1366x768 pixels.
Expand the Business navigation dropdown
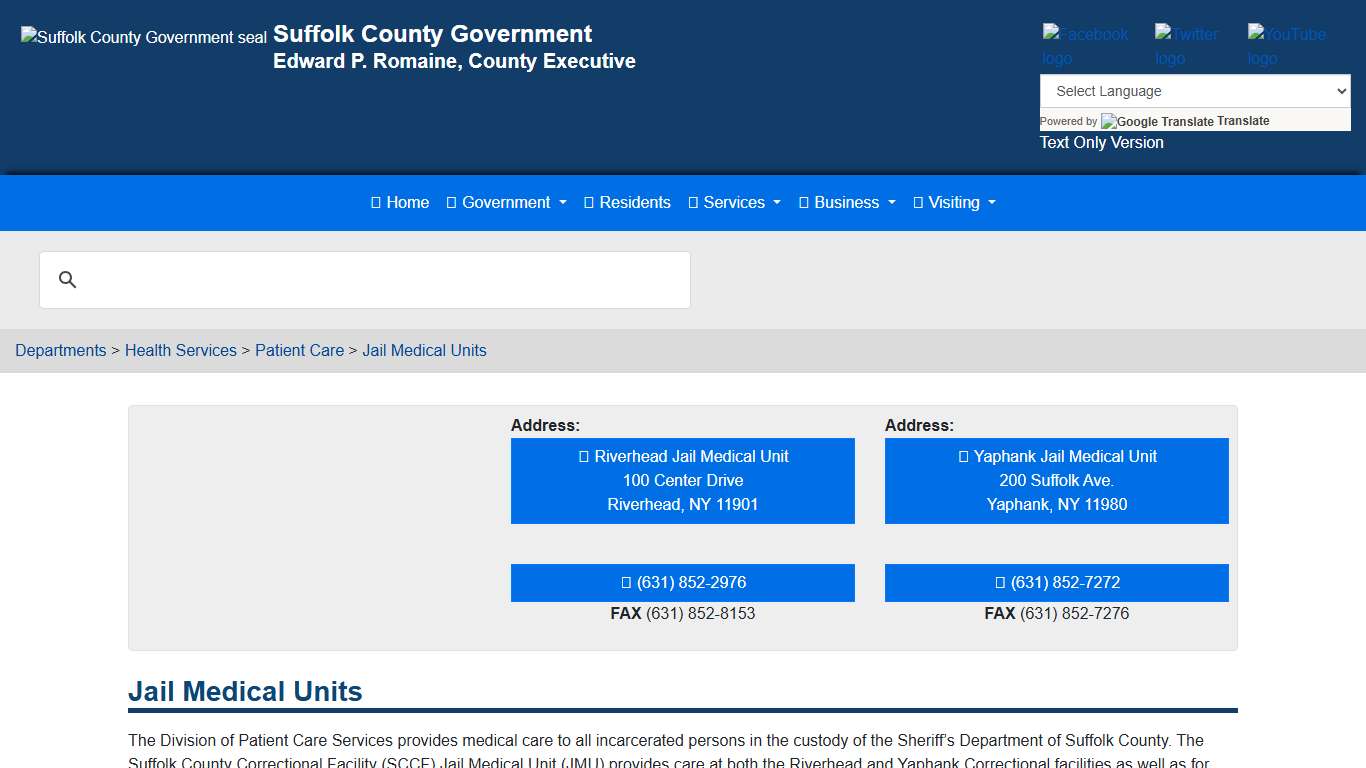(x=847, y=203)
